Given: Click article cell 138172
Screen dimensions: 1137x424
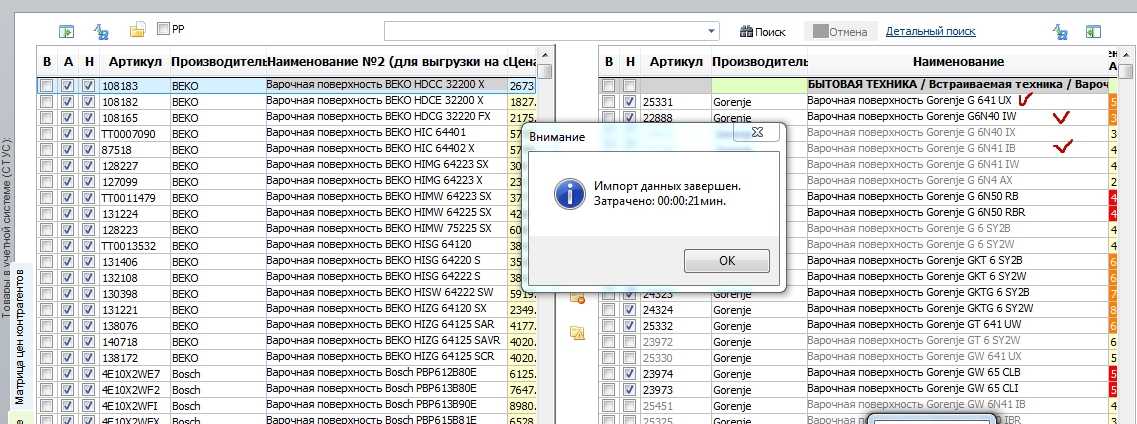Looking at the screenshot, I should coord(134,357).
